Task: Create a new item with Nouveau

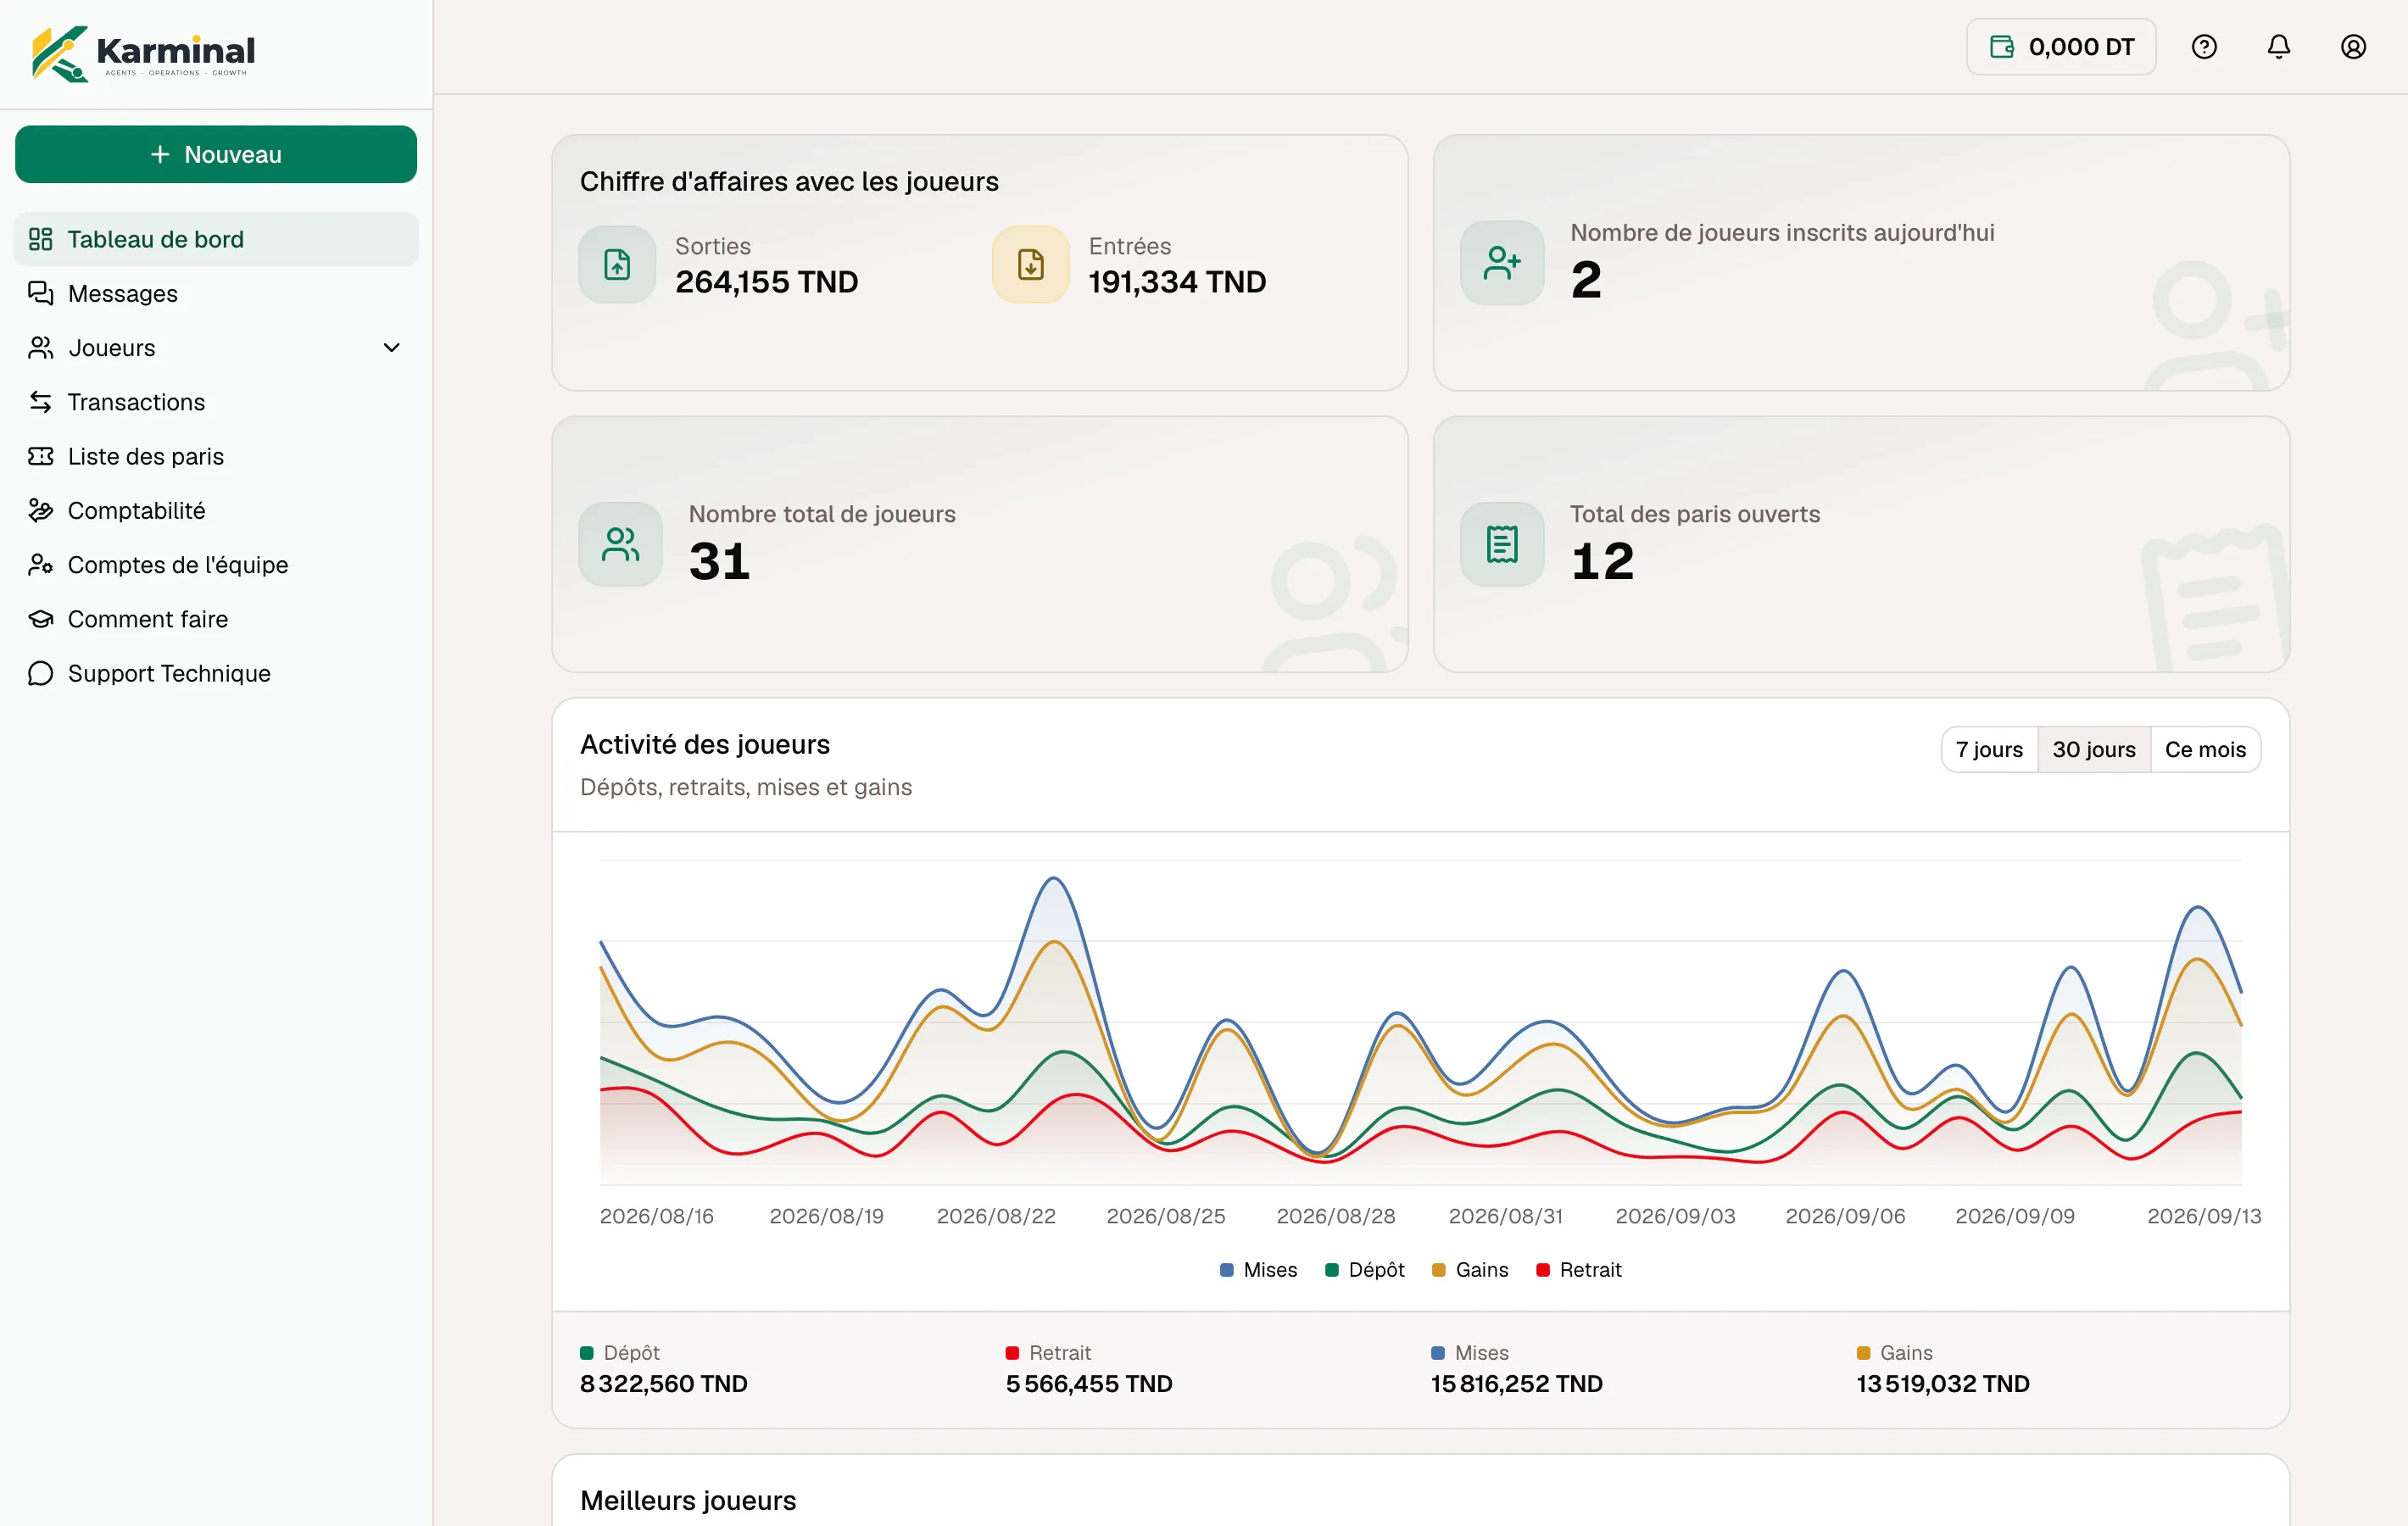Action: click(x=216, y=154)
